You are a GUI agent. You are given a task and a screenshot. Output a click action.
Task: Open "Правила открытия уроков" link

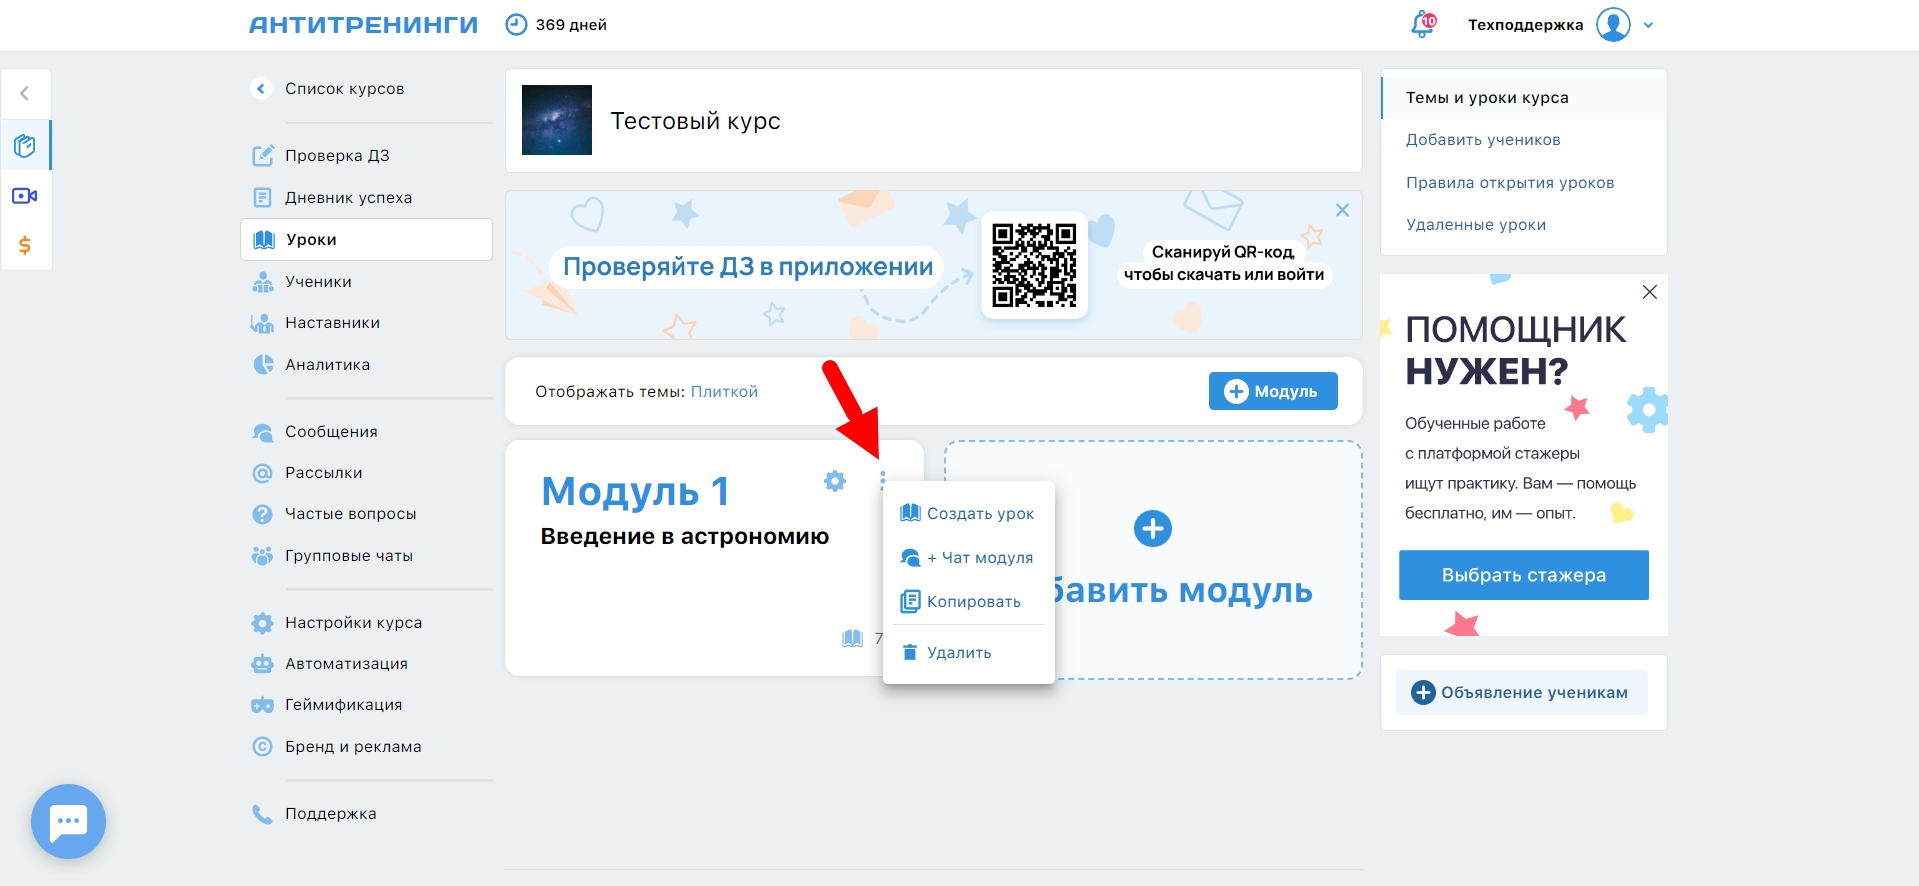(x=1509, y=183)
